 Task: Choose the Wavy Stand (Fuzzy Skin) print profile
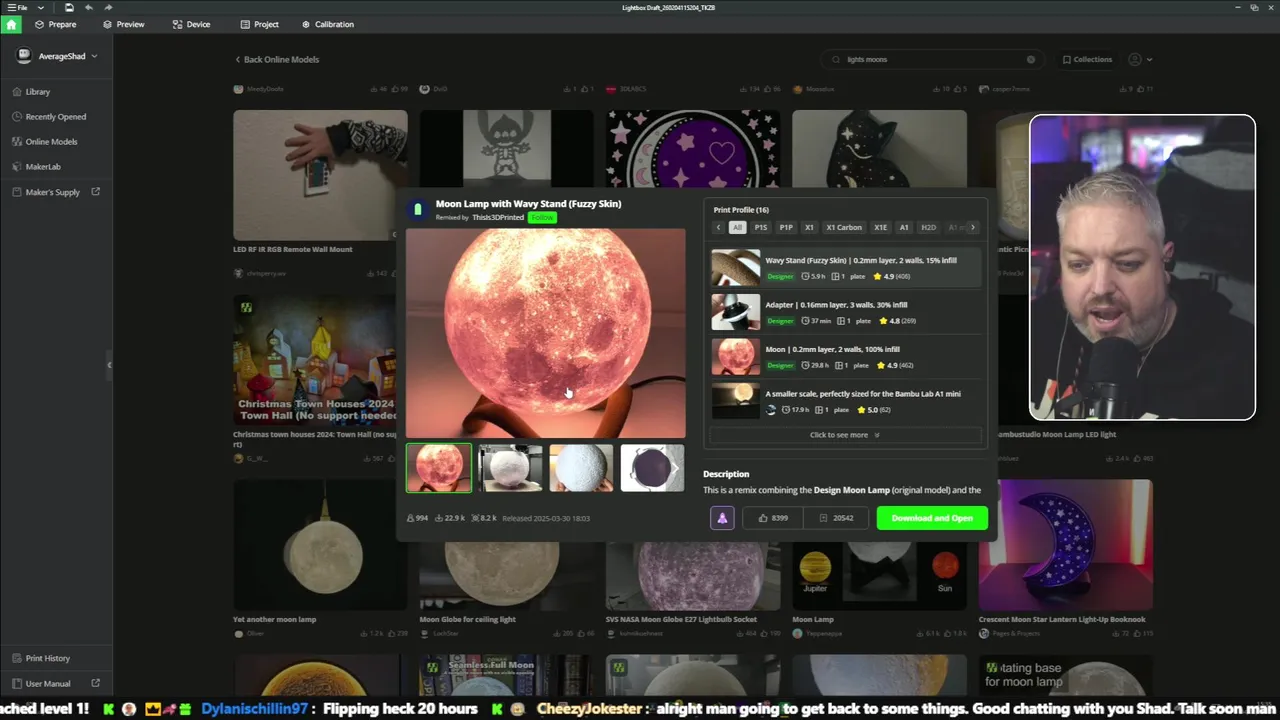tap(846, 268)
